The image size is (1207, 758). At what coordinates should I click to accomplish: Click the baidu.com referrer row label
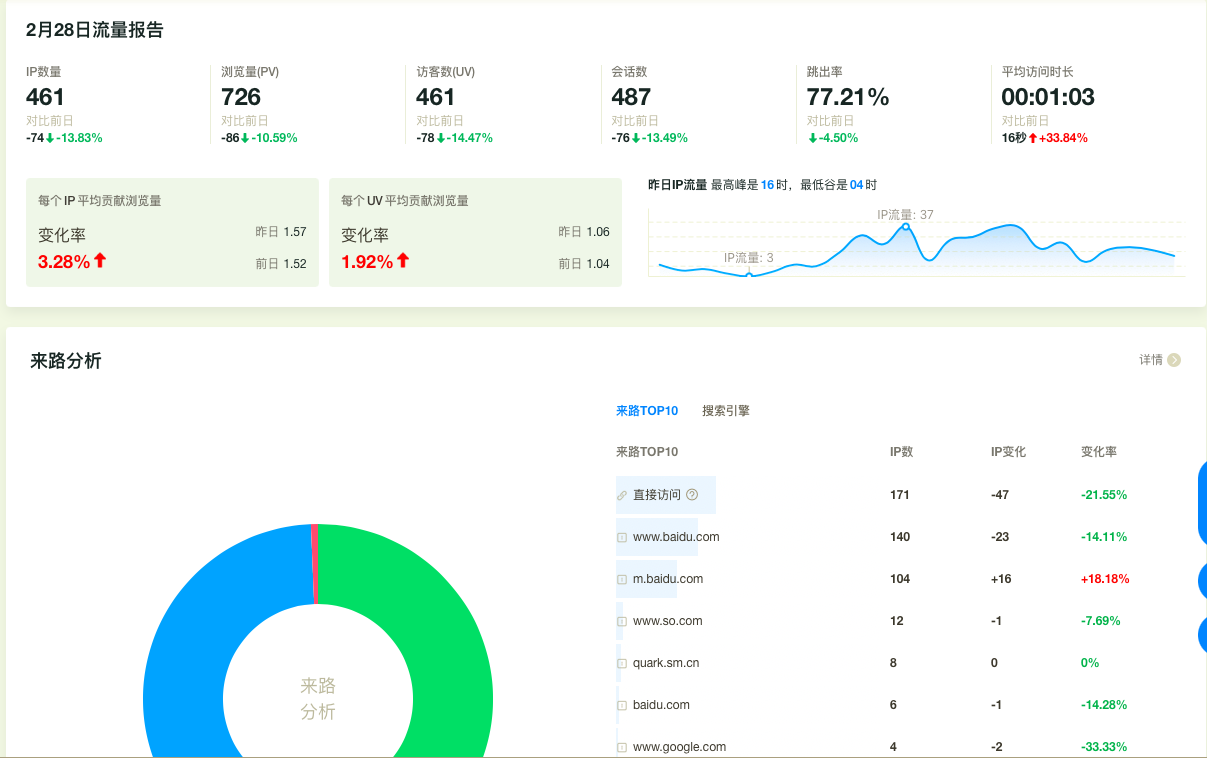[x=661, y=705]
